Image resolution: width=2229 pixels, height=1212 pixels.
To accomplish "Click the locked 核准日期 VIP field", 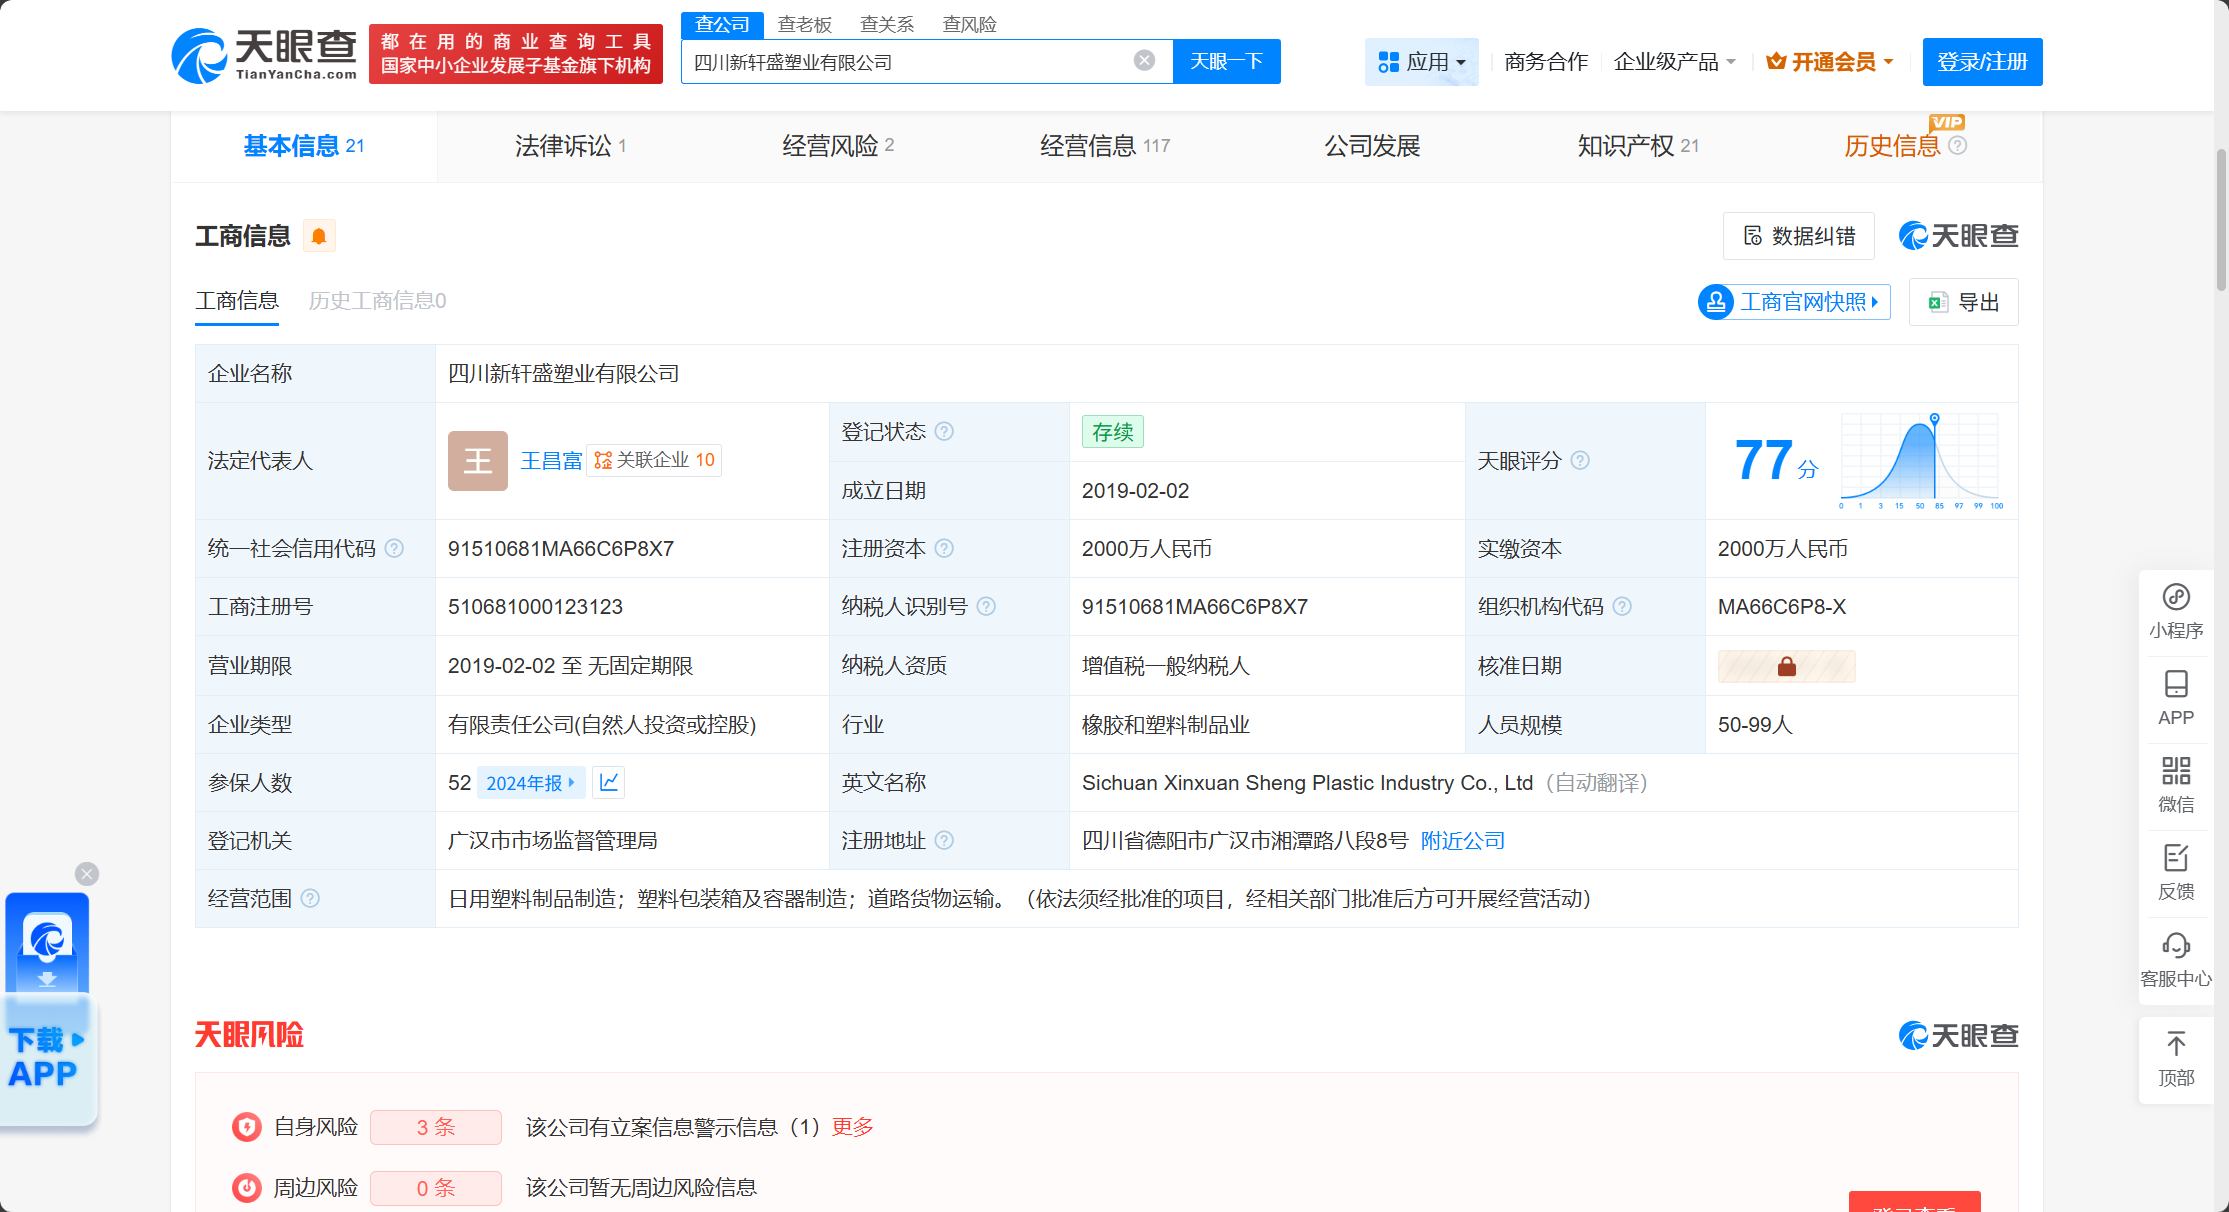I will pyautogui.click(x=1786, y=666).
